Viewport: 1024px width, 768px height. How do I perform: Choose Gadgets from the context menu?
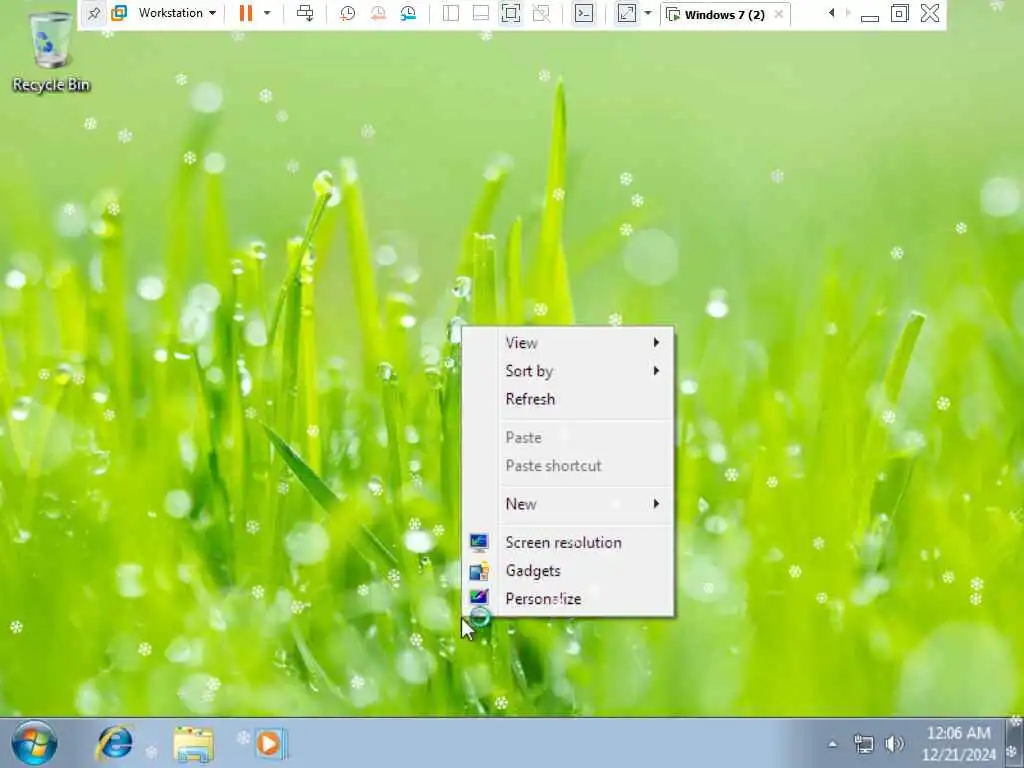pyautogui.click(x=568, y=571)
